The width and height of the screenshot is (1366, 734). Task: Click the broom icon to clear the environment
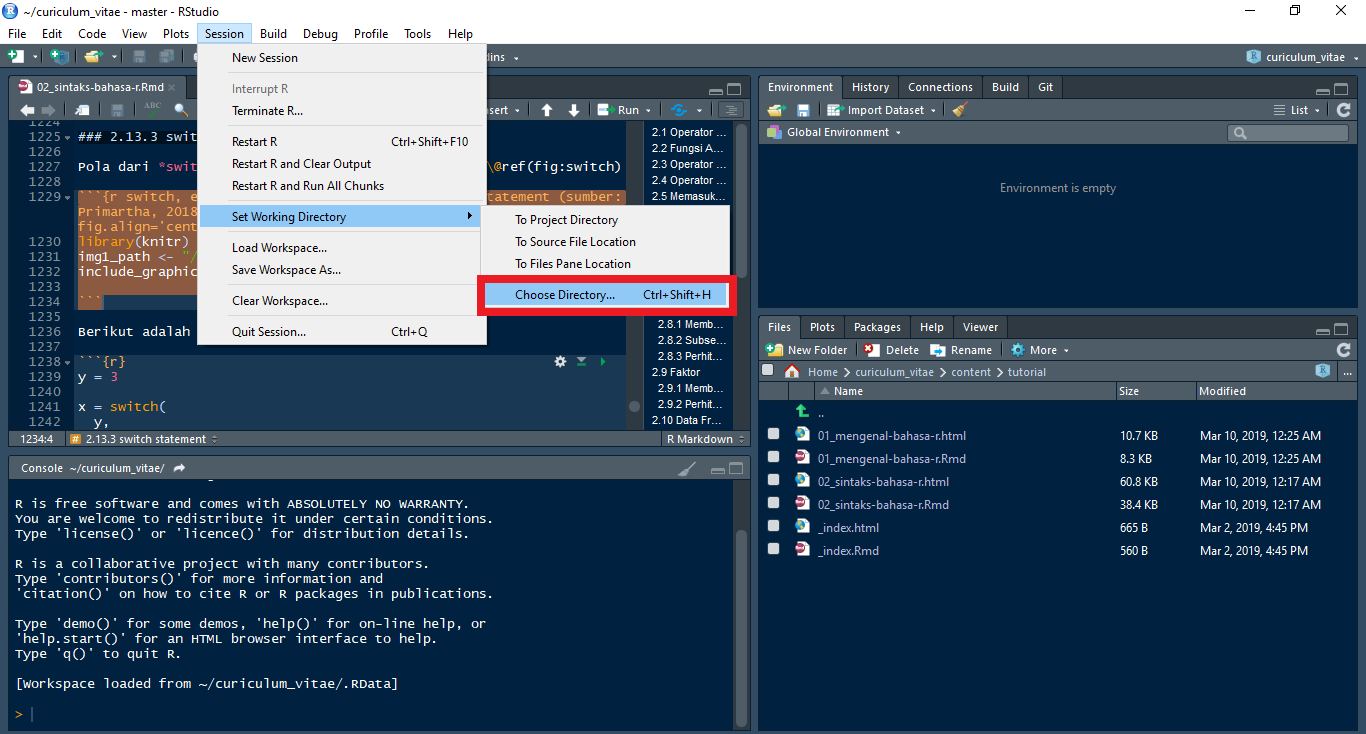coord(960,110)
